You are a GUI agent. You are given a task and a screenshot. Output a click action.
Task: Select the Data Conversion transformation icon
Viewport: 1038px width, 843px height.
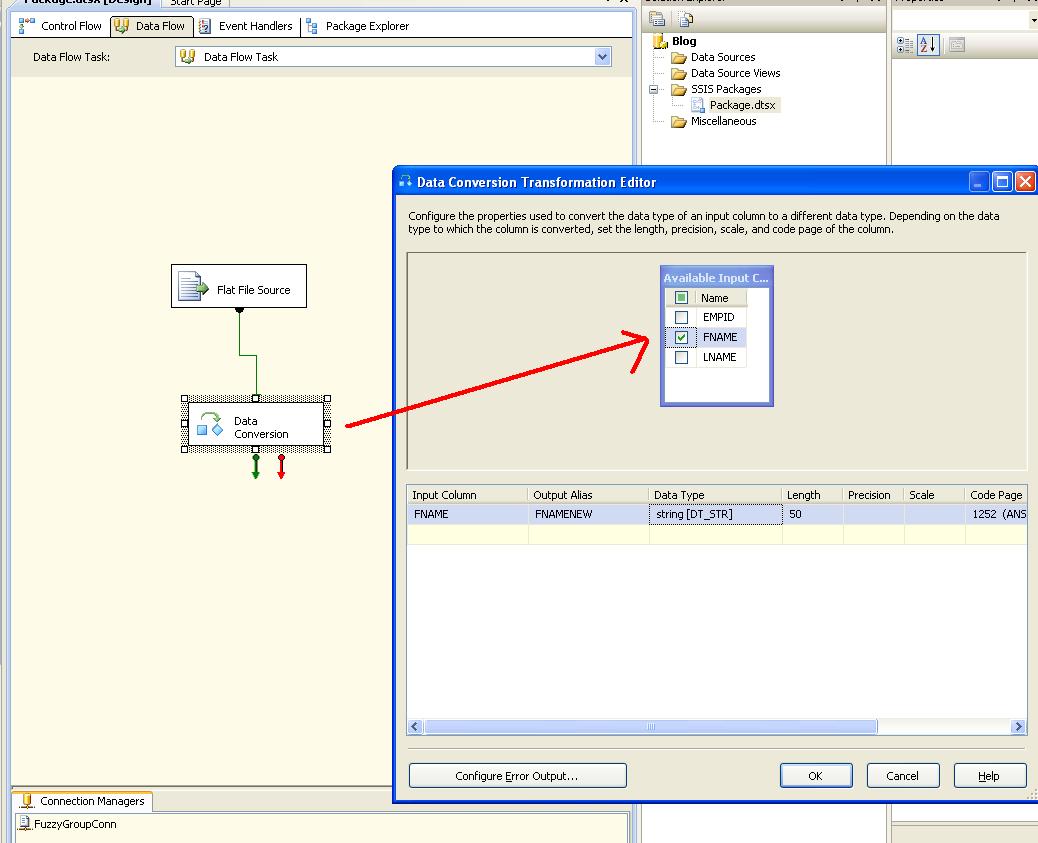(212, 423)
